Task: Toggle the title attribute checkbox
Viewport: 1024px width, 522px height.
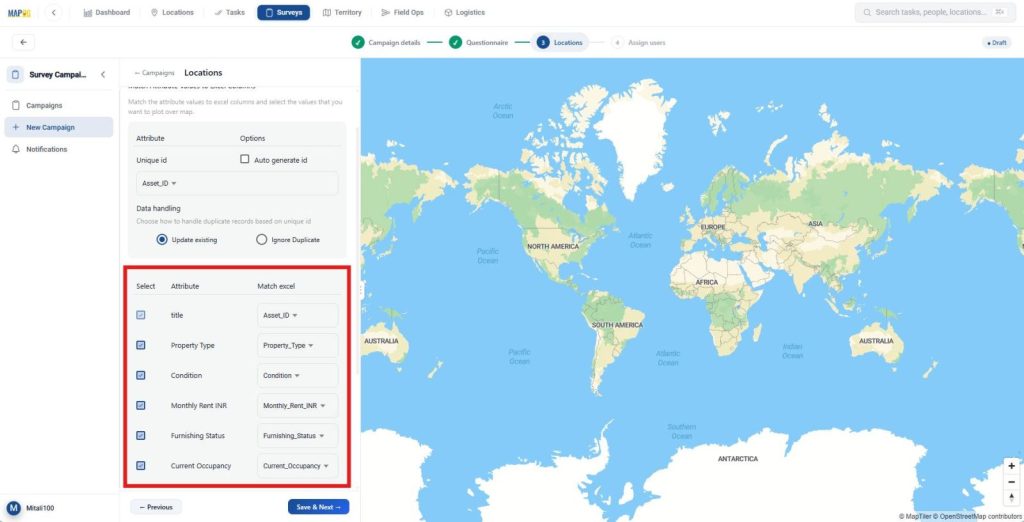Action: pyautogui.click(x=140, y=315)
